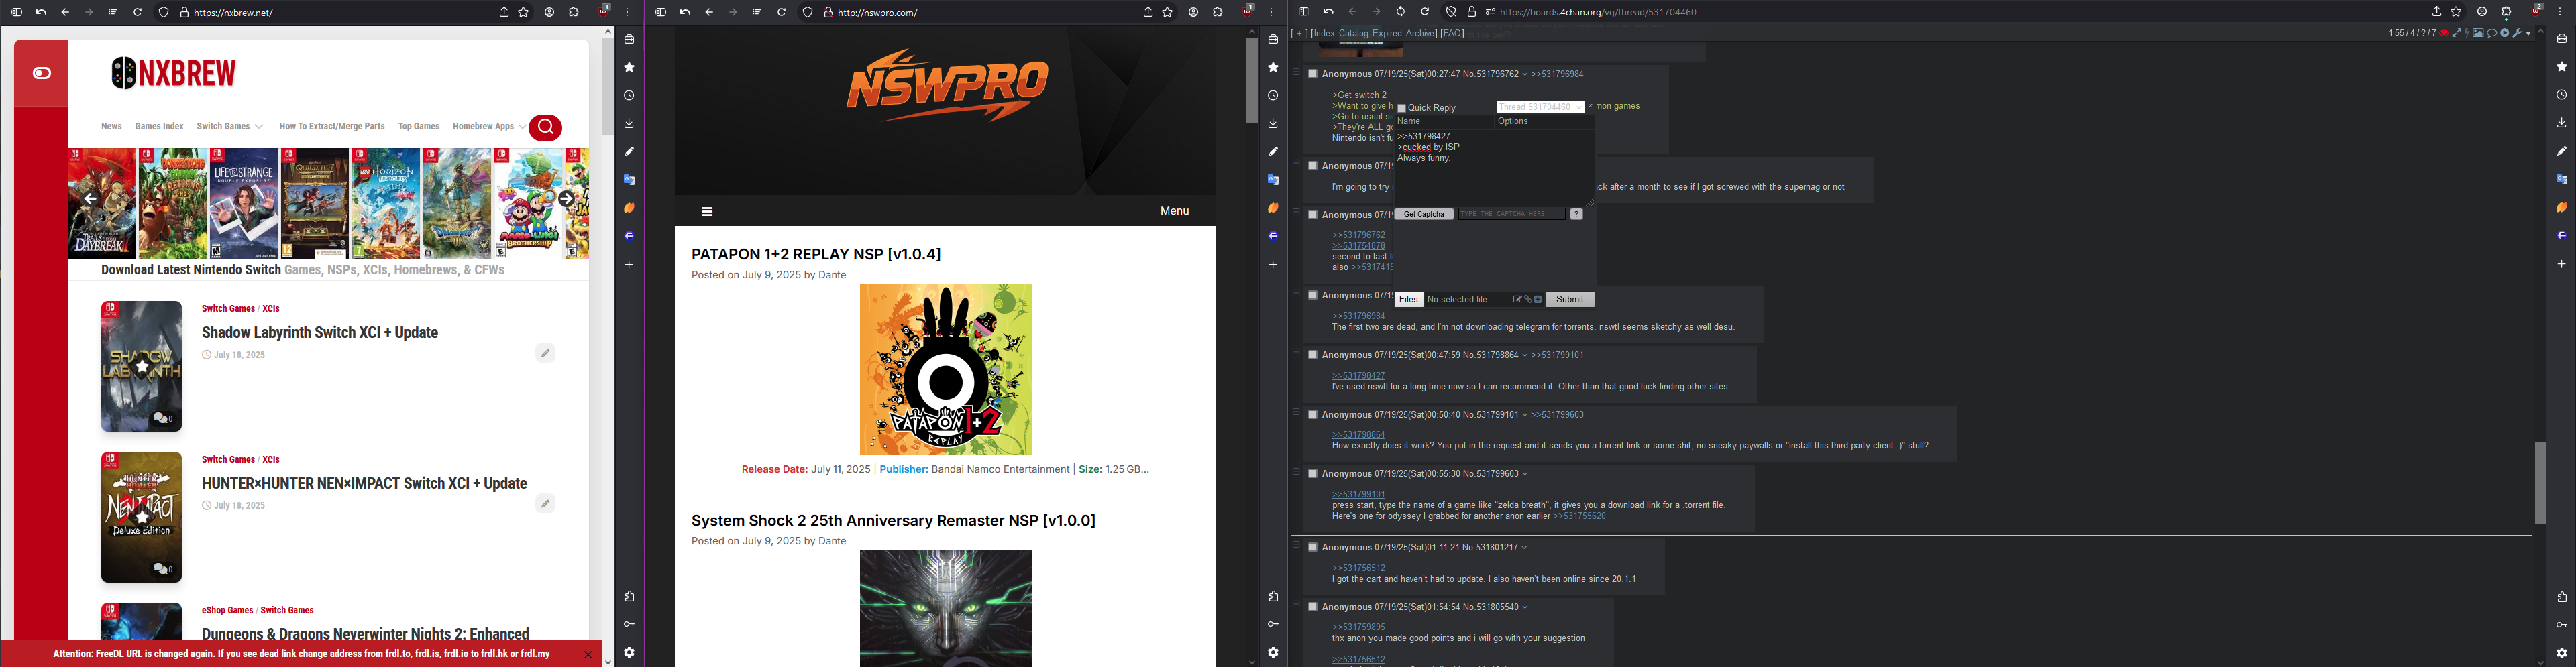Open the Top Games menu item
Viewport: 2576px width, 667px height.
[x=419, y=127]
